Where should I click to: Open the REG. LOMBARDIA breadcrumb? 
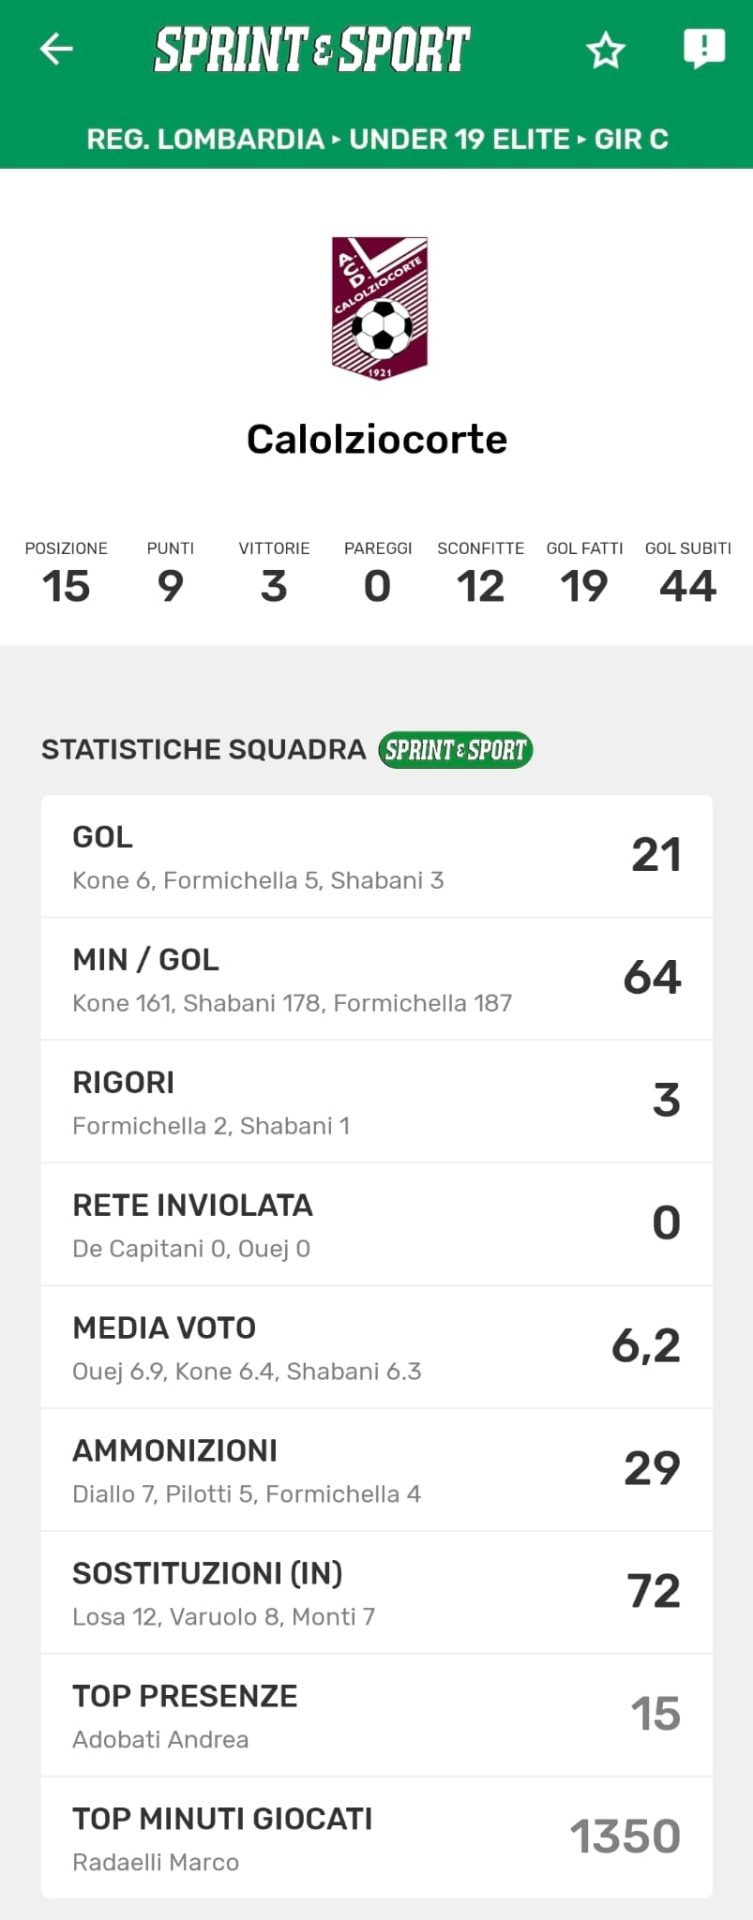pos(205,139)
